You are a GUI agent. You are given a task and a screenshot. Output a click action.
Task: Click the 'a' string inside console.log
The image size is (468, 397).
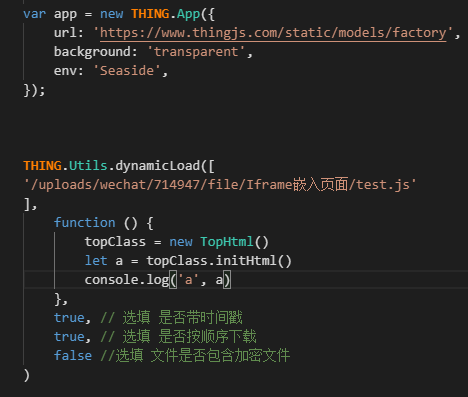coord(189,280)
